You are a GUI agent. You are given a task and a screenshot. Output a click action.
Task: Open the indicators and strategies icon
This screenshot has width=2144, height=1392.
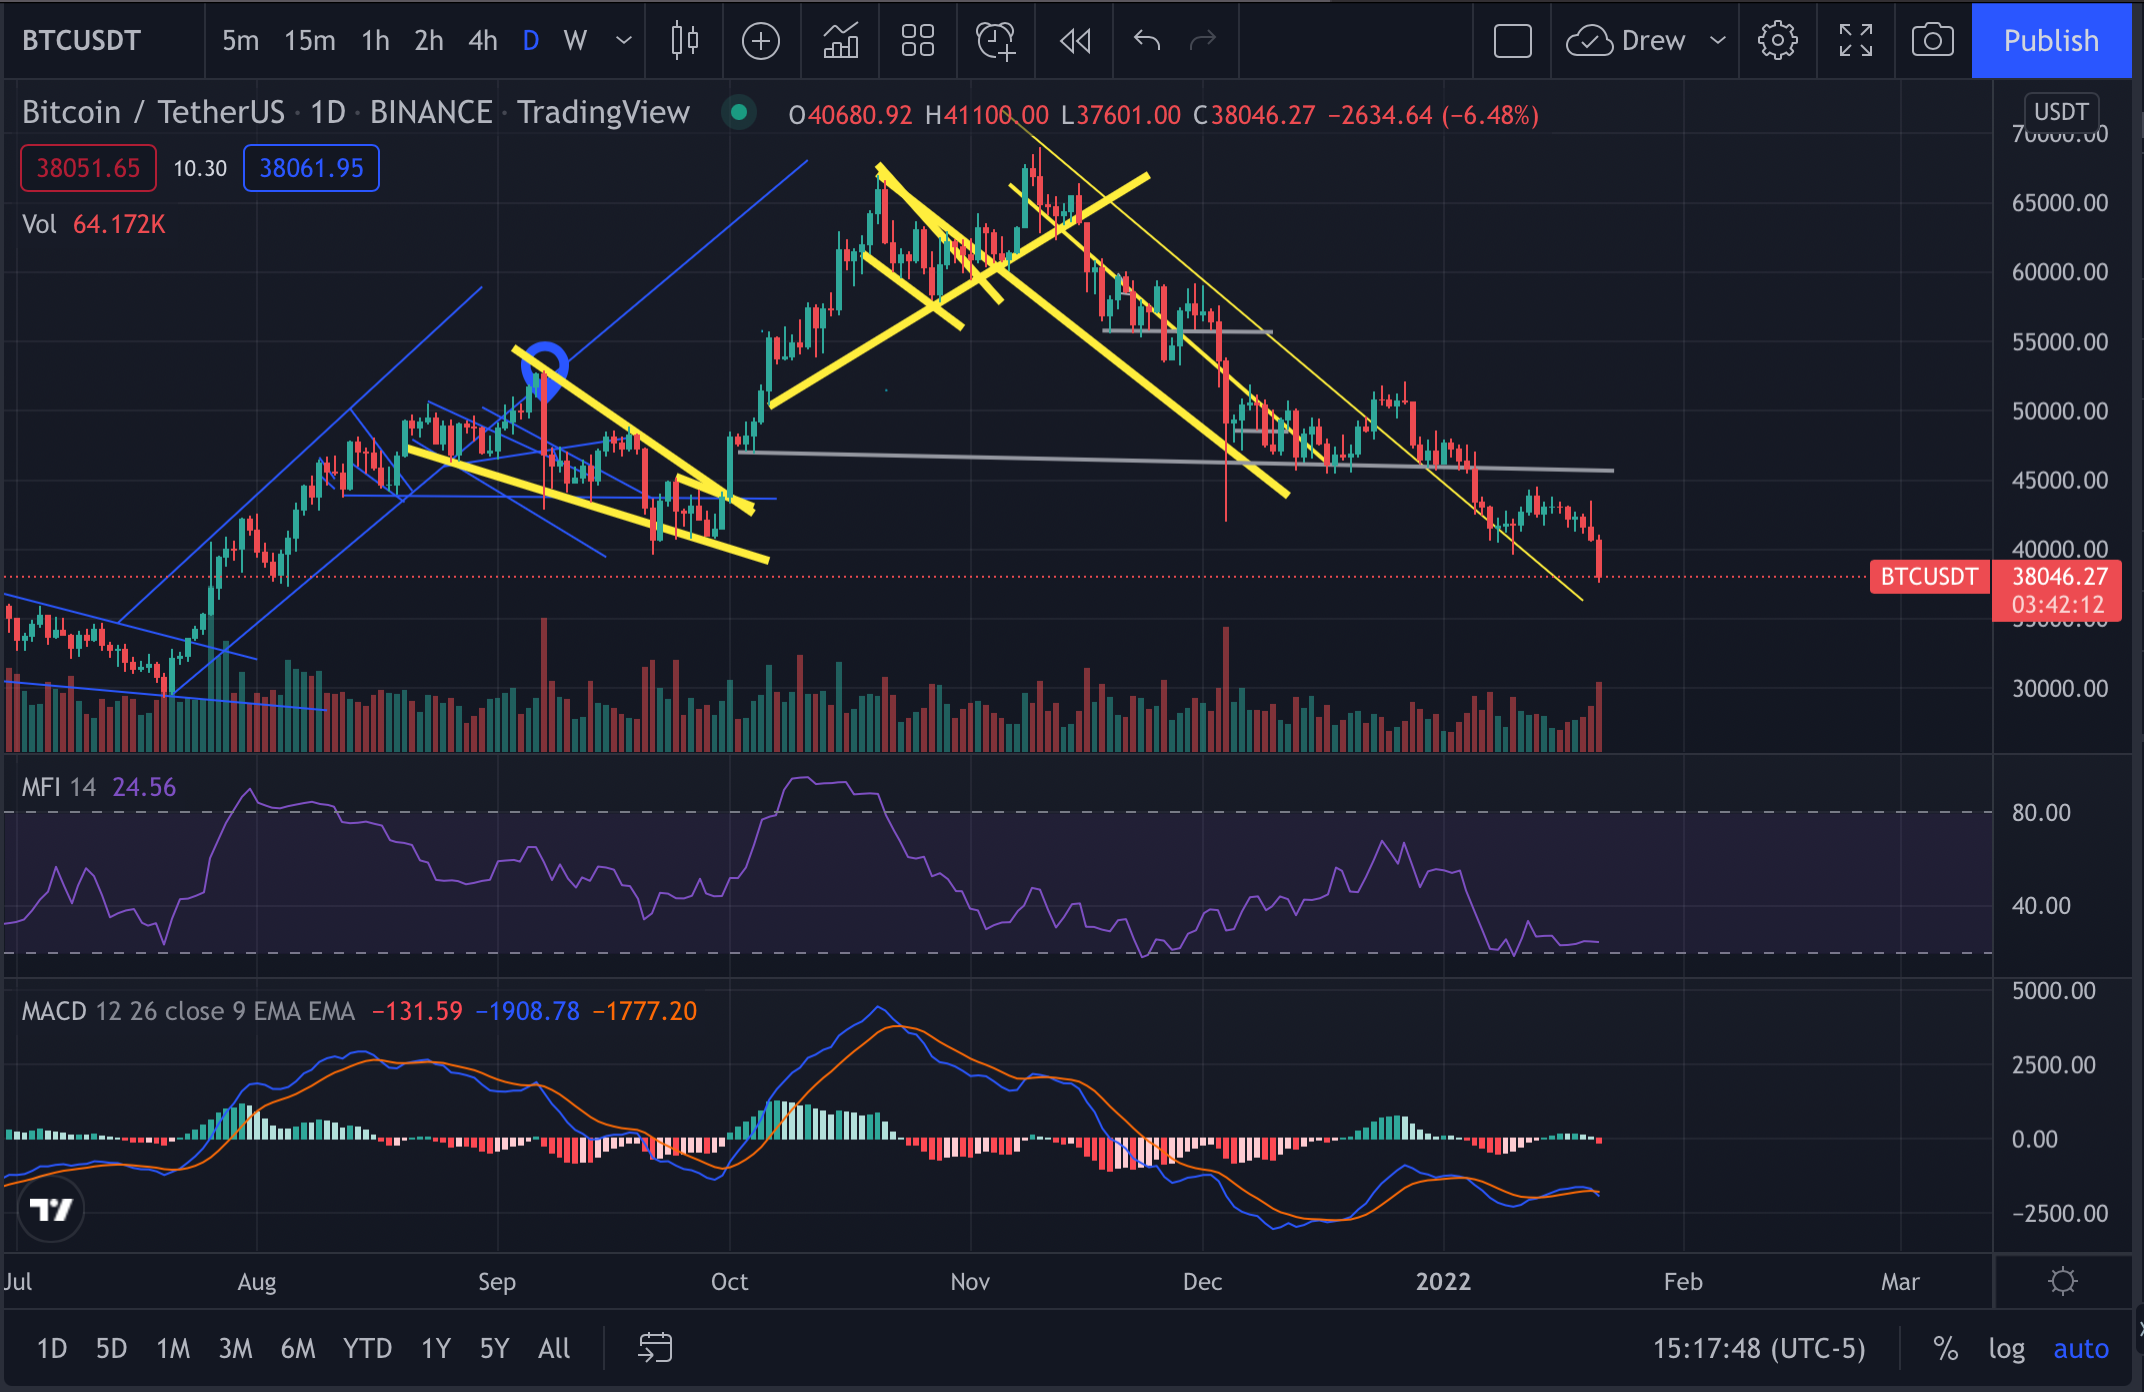(840, 41)
